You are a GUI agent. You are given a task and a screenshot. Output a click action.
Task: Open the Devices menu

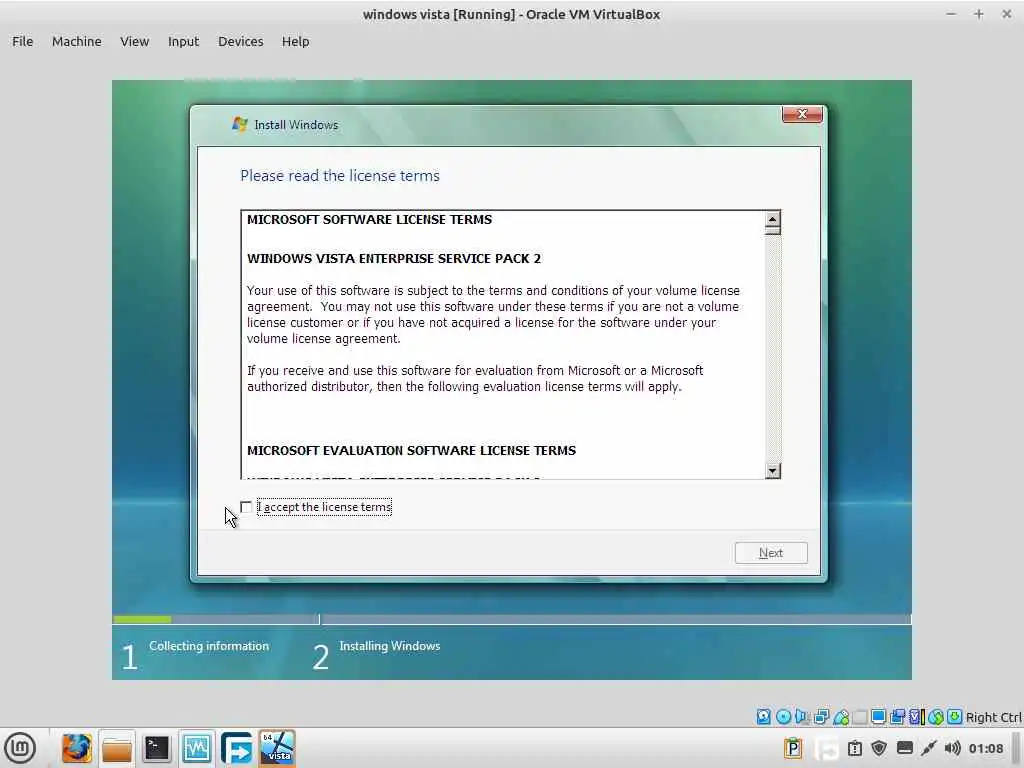tap(241, 41)
